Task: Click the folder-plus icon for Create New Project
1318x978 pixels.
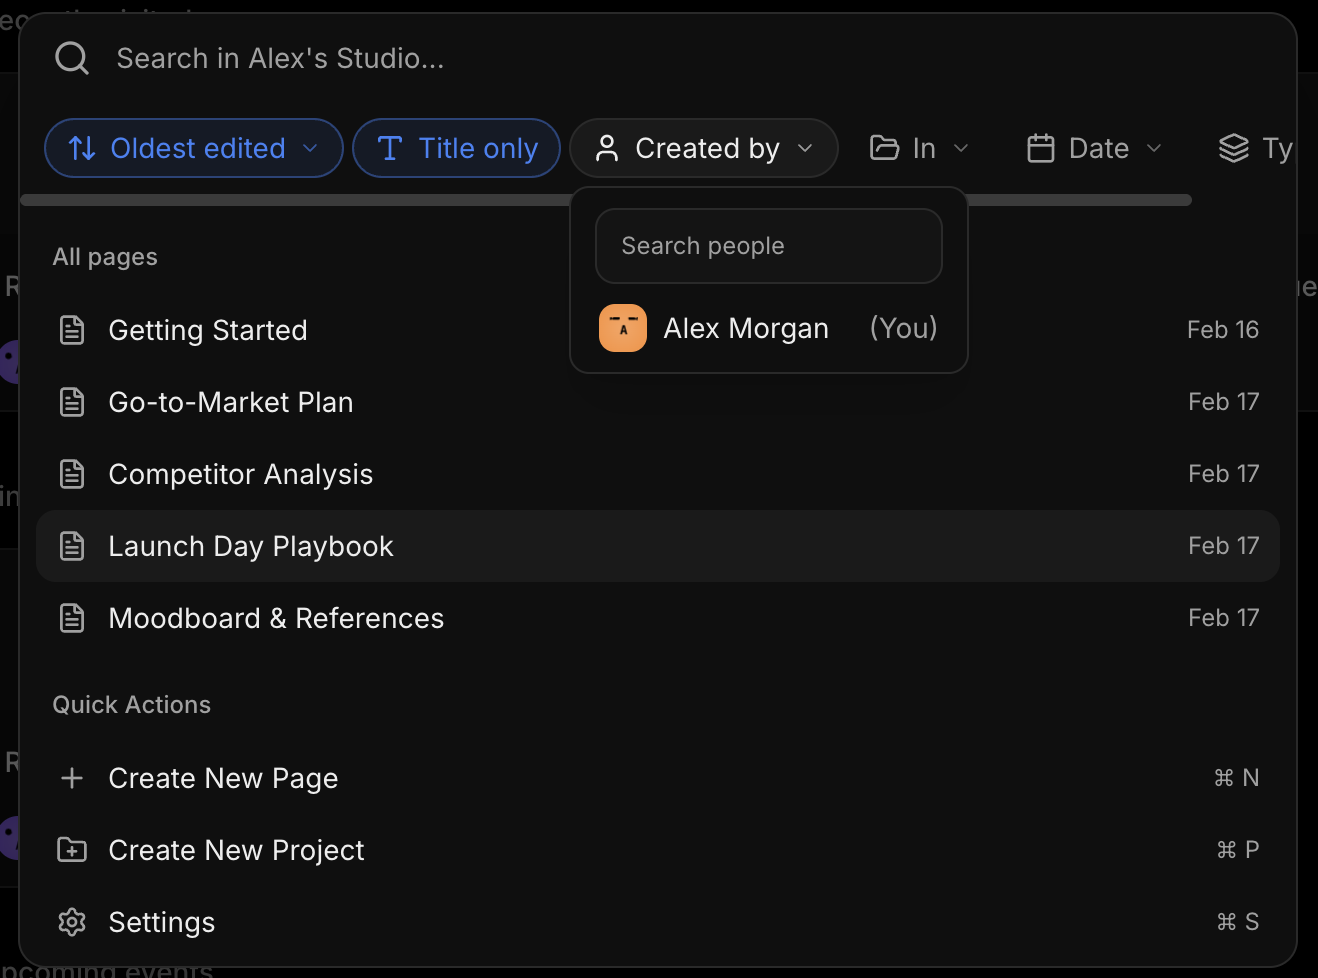Action: [72, 849]
